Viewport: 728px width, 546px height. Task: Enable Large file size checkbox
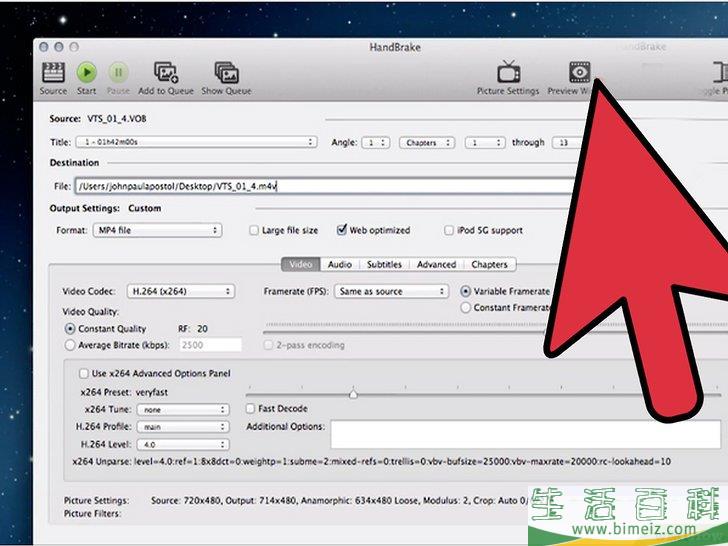point(254,230)
